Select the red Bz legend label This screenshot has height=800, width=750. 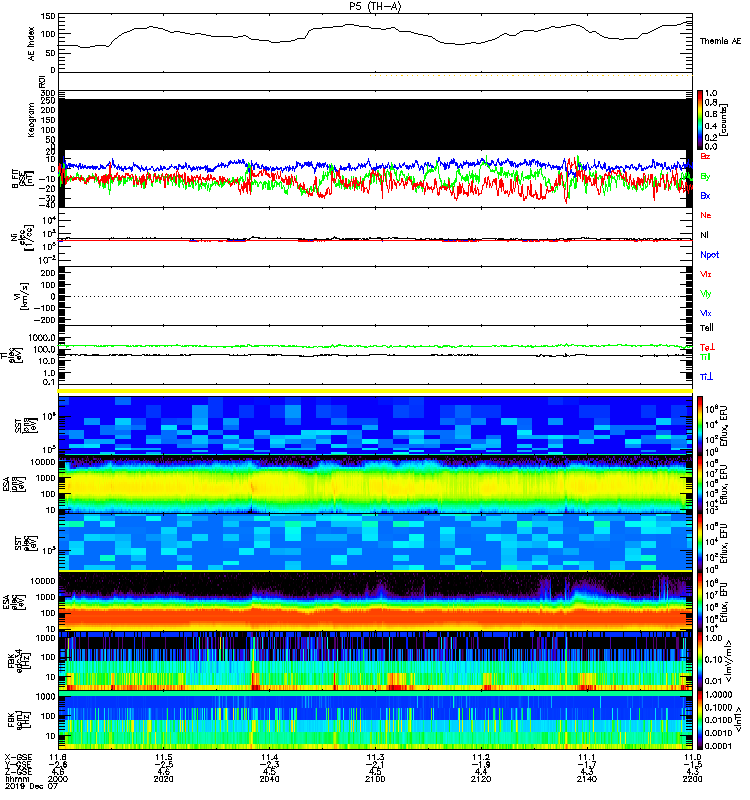pos(705,157)
